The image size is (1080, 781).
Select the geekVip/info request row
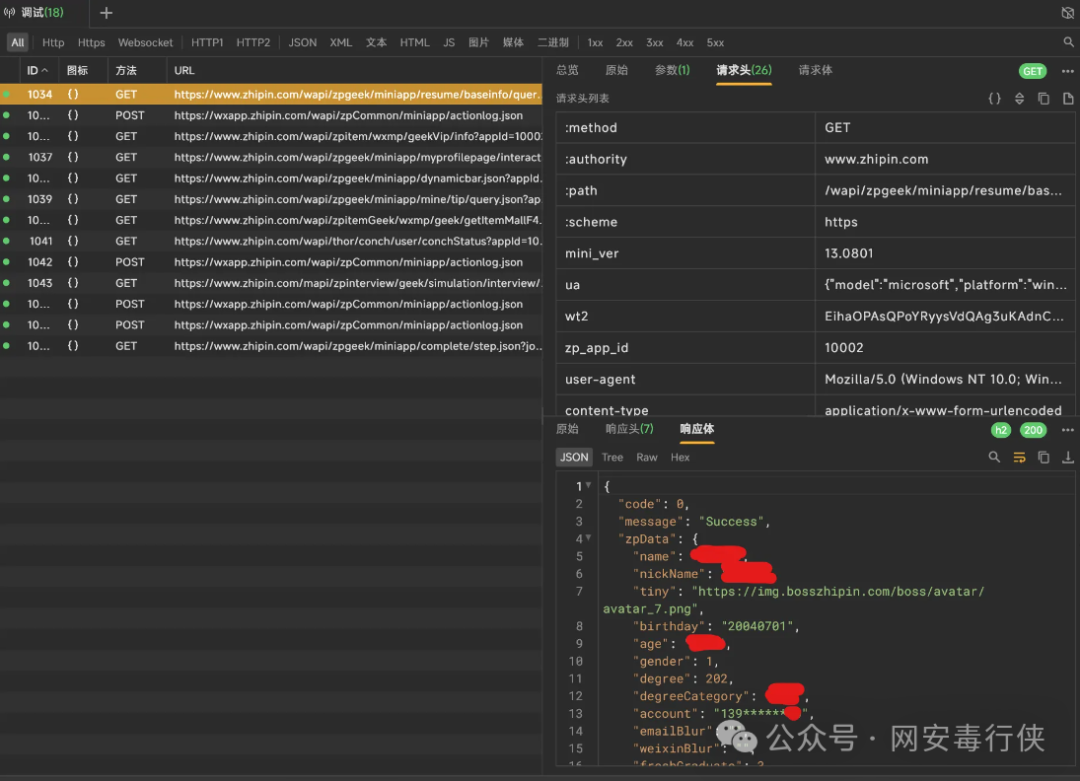pyautogui.click(x=271, y=136)
